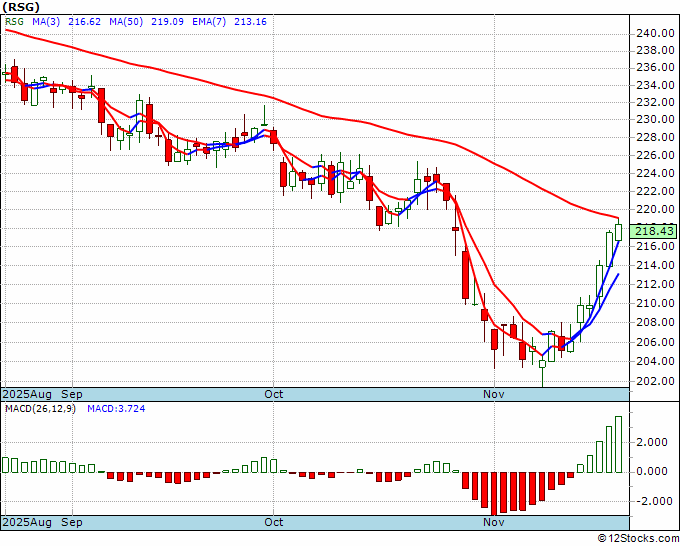Click the RSG legend label
Viewport: 680px width, 546px height.
click(14, 22)
